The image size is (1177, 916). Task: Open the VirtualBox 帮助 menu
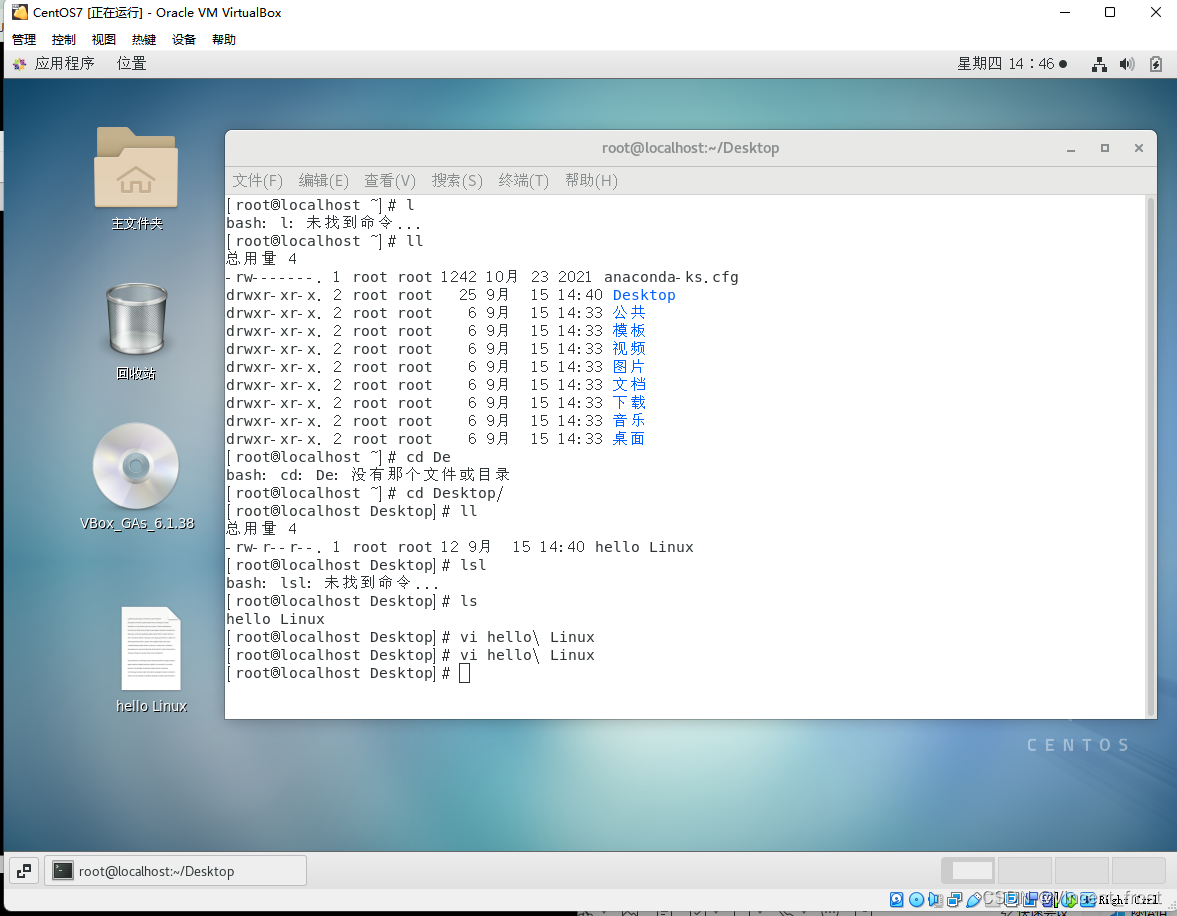(224, 40)
